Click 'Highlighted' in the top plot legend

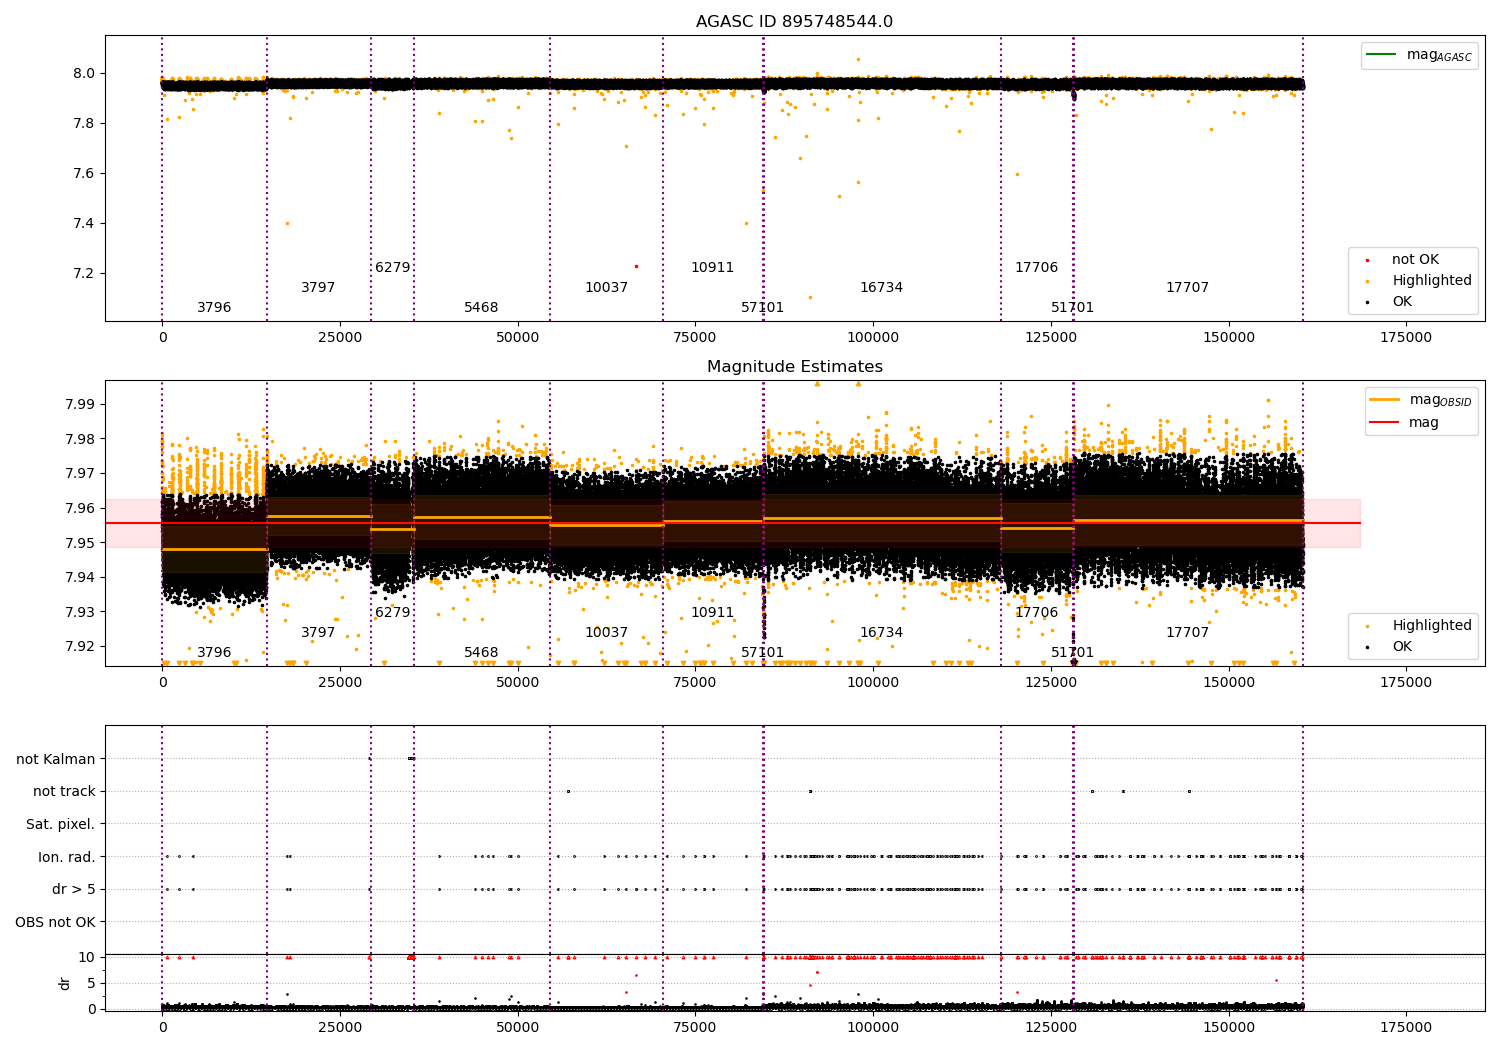(1419, 281)
